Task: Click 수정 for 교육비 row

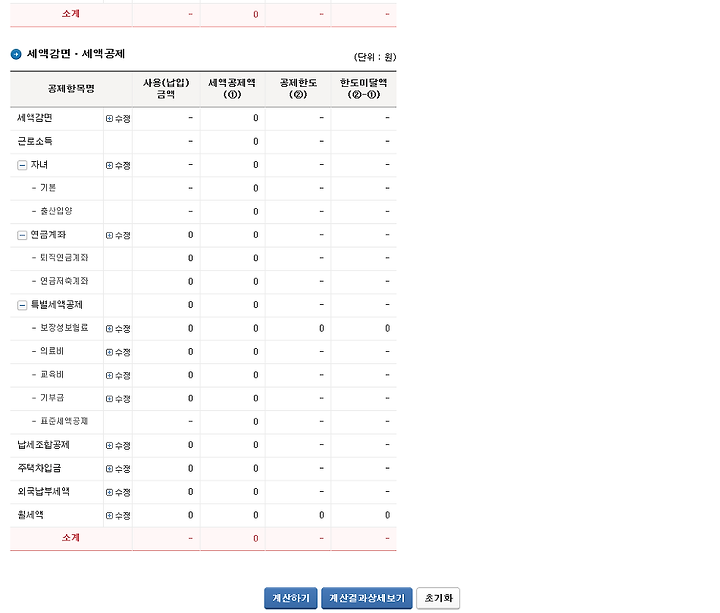Action: pyautogui.click(x=118, y=376)
